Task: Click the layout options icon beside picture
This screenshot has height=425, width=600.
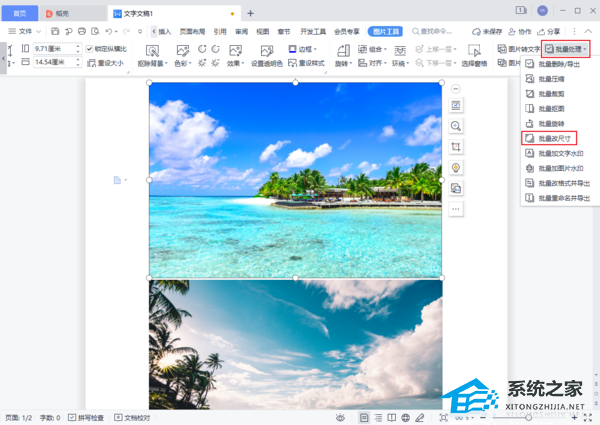Action: 456,105
